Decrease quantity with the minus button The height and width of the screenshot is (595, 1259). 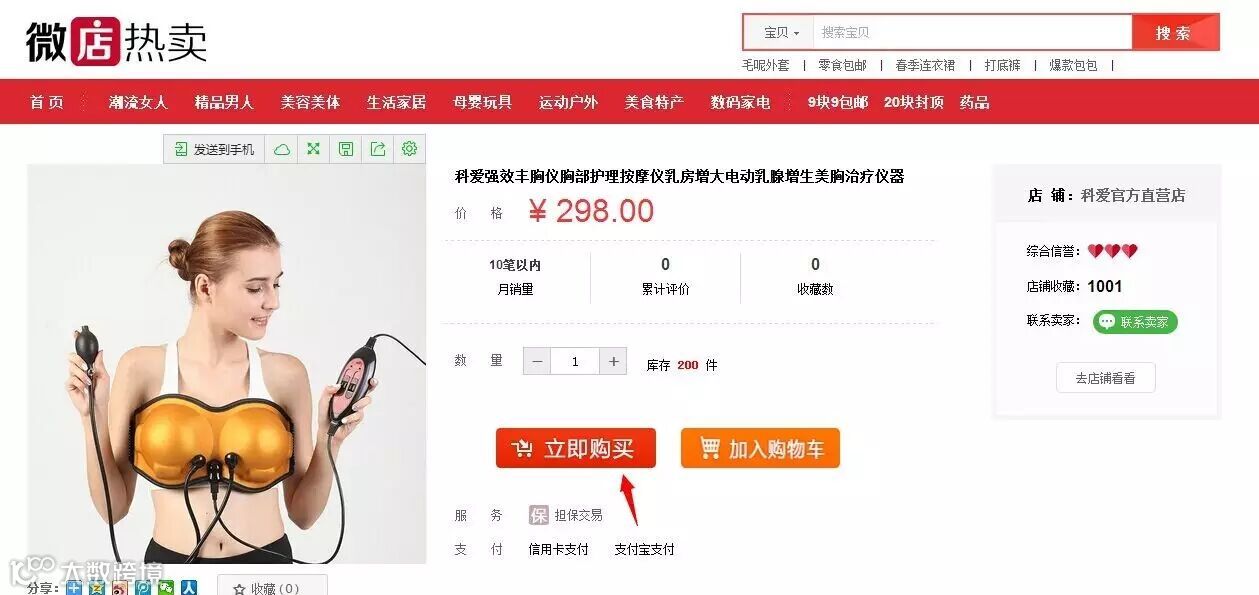537,361
